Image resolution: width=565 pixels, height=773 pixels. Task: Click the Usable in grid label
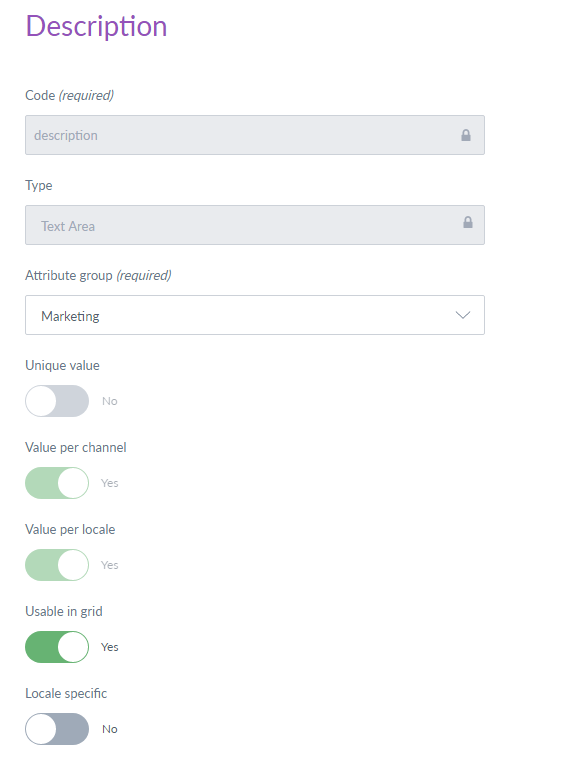tap(64, 611)
